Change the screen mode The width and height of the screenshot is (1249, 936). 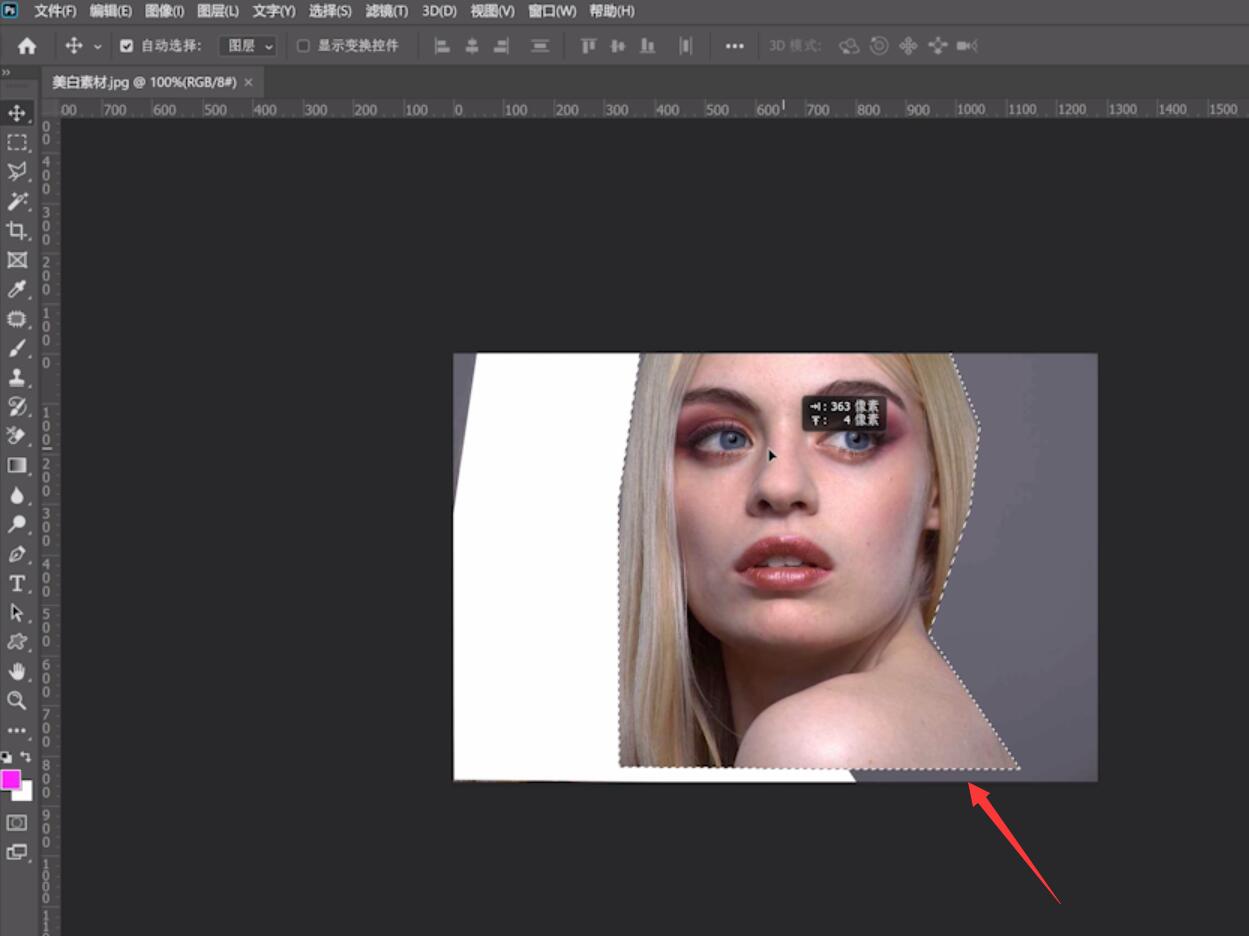pos(17,852)
